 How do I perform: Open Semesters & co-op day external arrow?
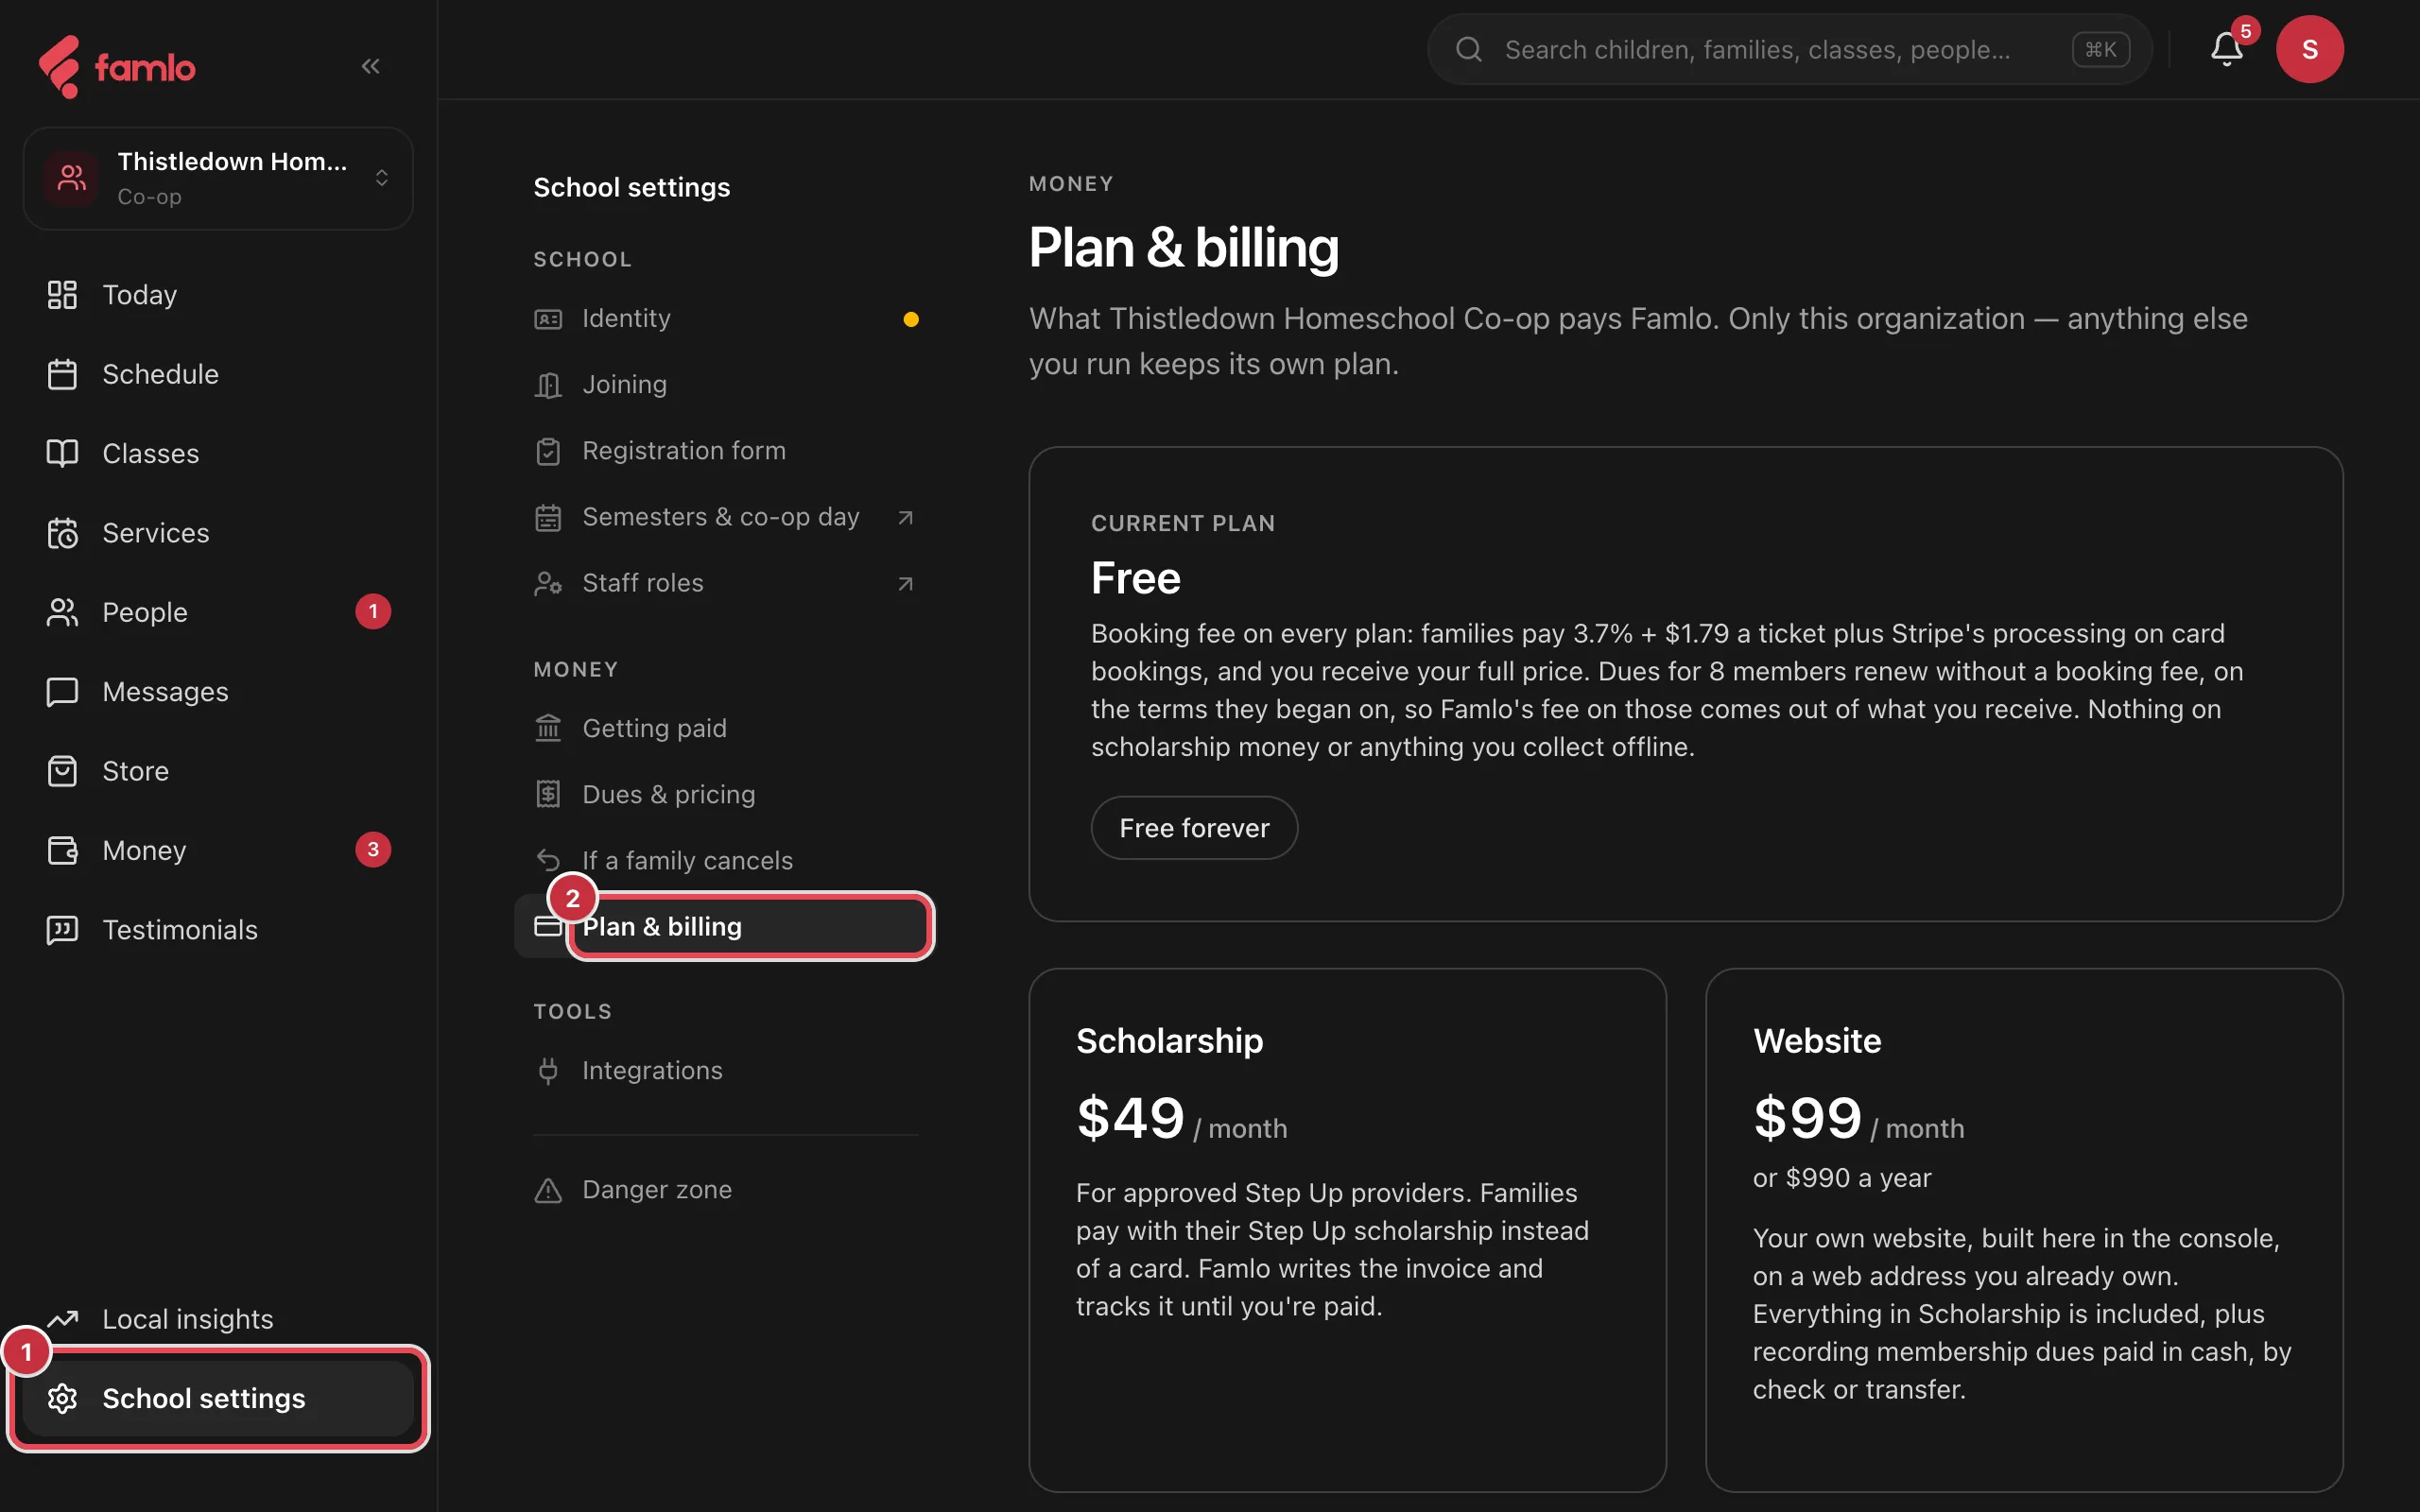[905, 517]
